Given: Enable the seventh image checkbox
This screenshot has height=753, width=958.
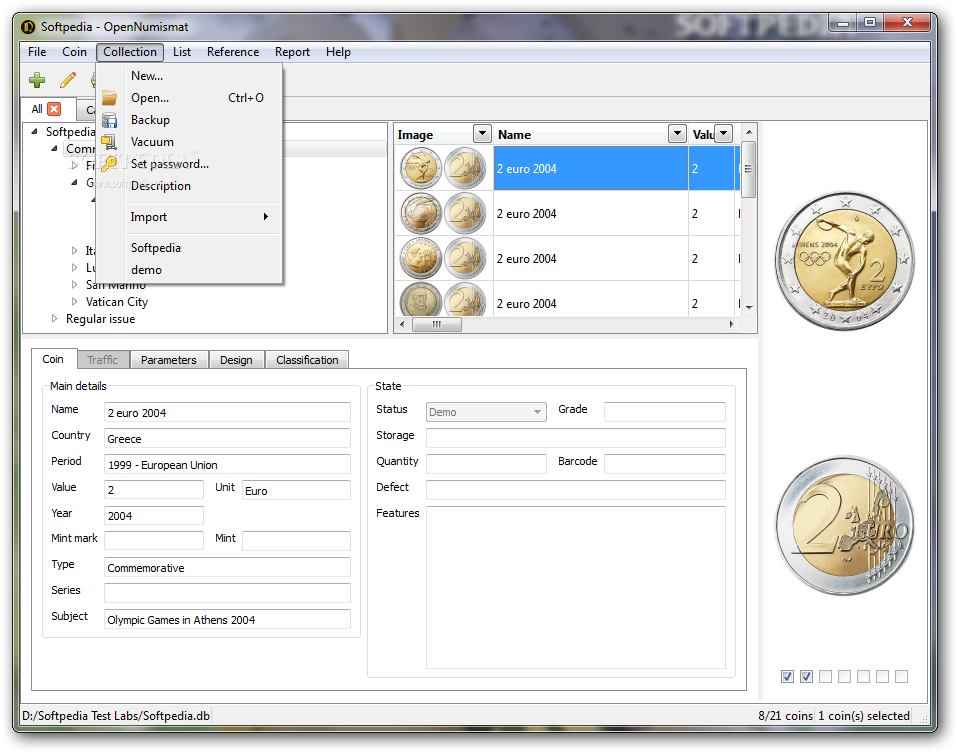Looking at the screenshot, I should 901,676.
